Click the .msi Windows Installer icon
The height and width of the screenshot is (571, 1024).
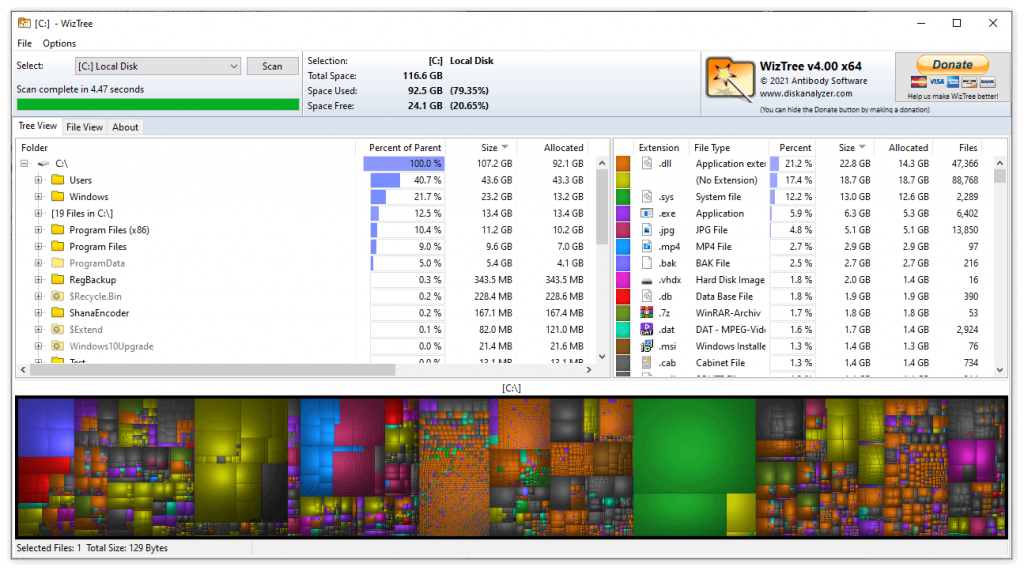click(647, 346)
